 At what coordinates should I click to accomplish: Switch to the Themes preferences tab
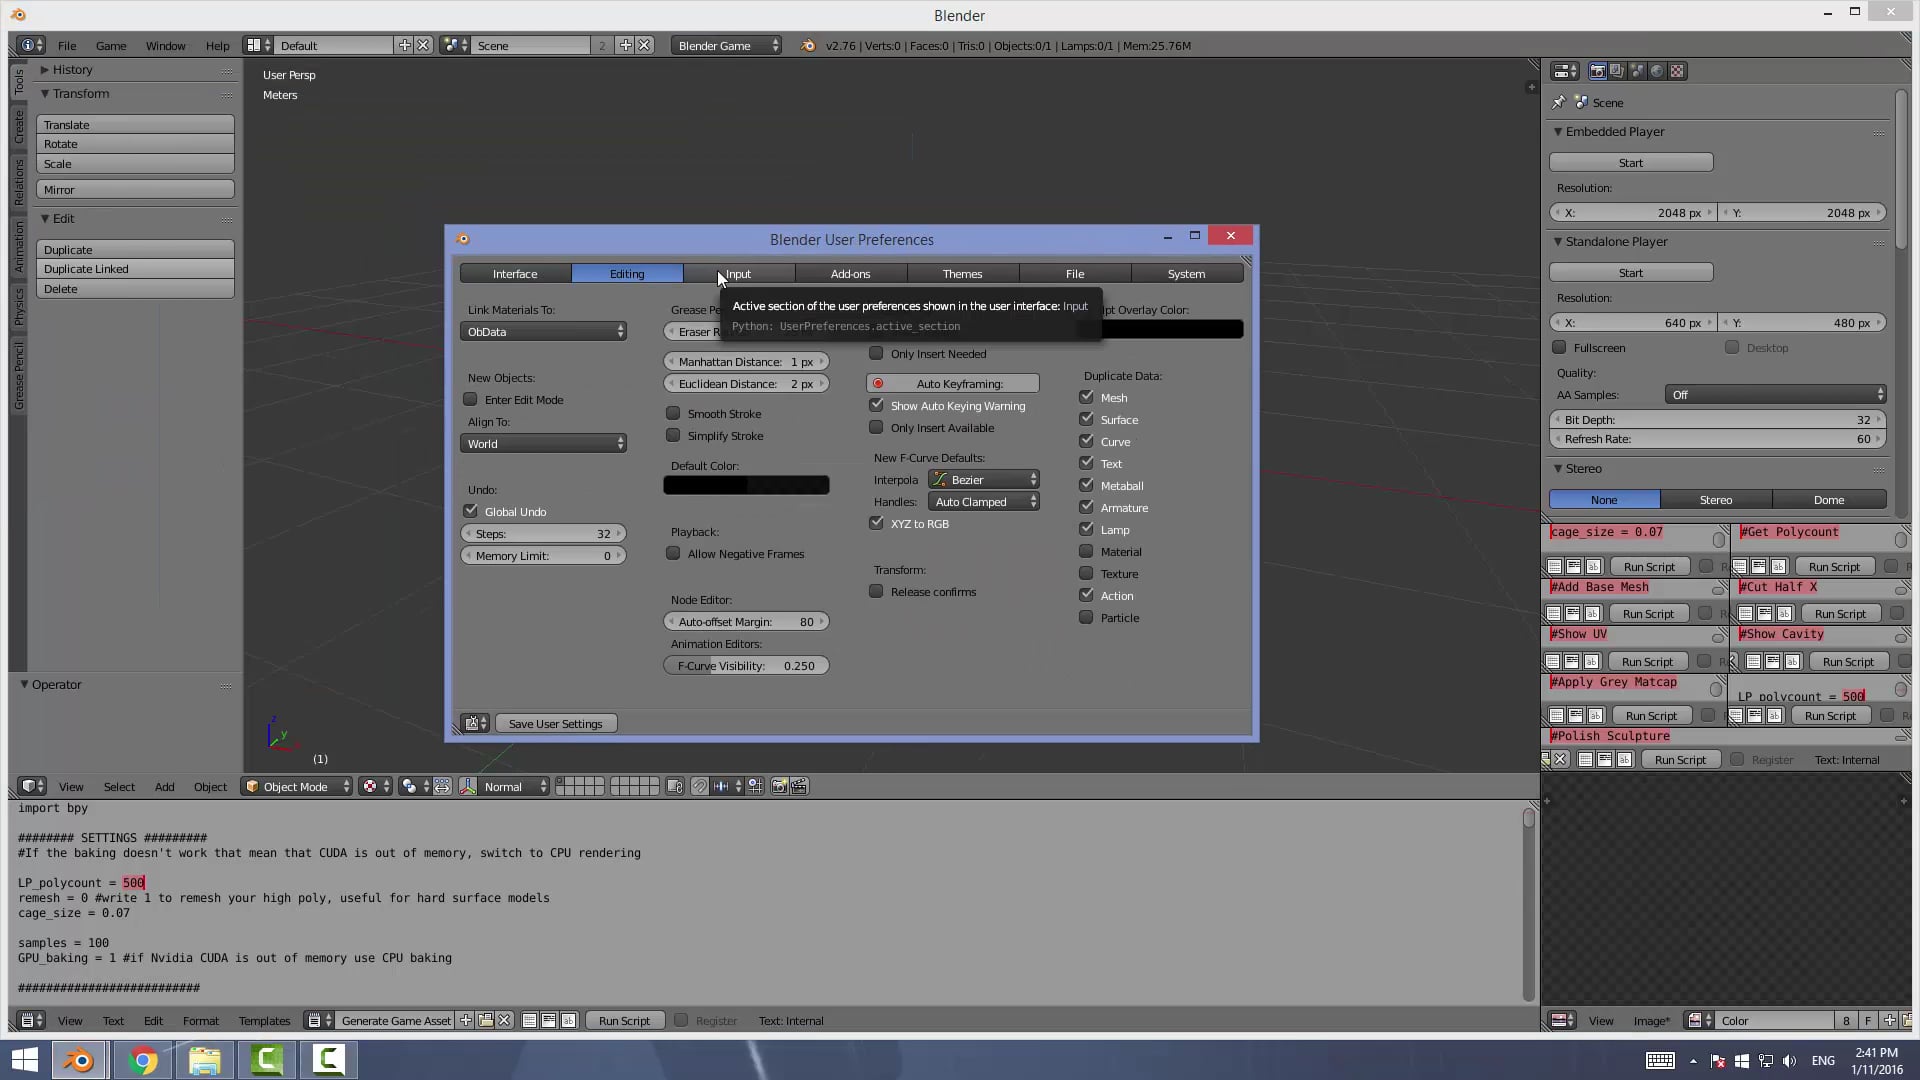(x=961, y=273)
